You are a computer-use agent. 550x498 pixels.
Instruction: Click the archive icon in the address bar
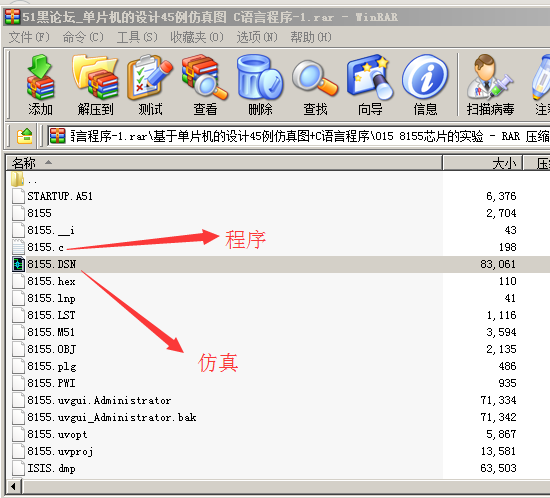pos(58,136)
